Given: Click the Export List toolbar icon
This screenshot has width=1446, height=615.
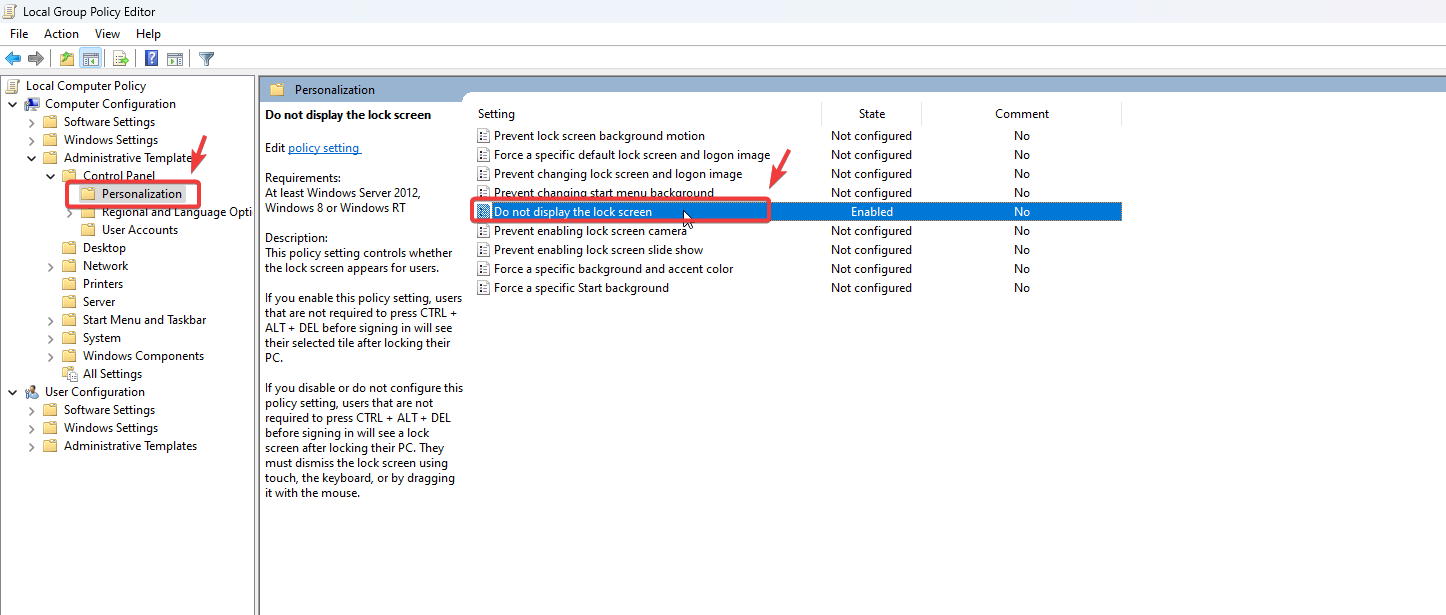Looking at the screenshot, I should click(x=120, y=59).
